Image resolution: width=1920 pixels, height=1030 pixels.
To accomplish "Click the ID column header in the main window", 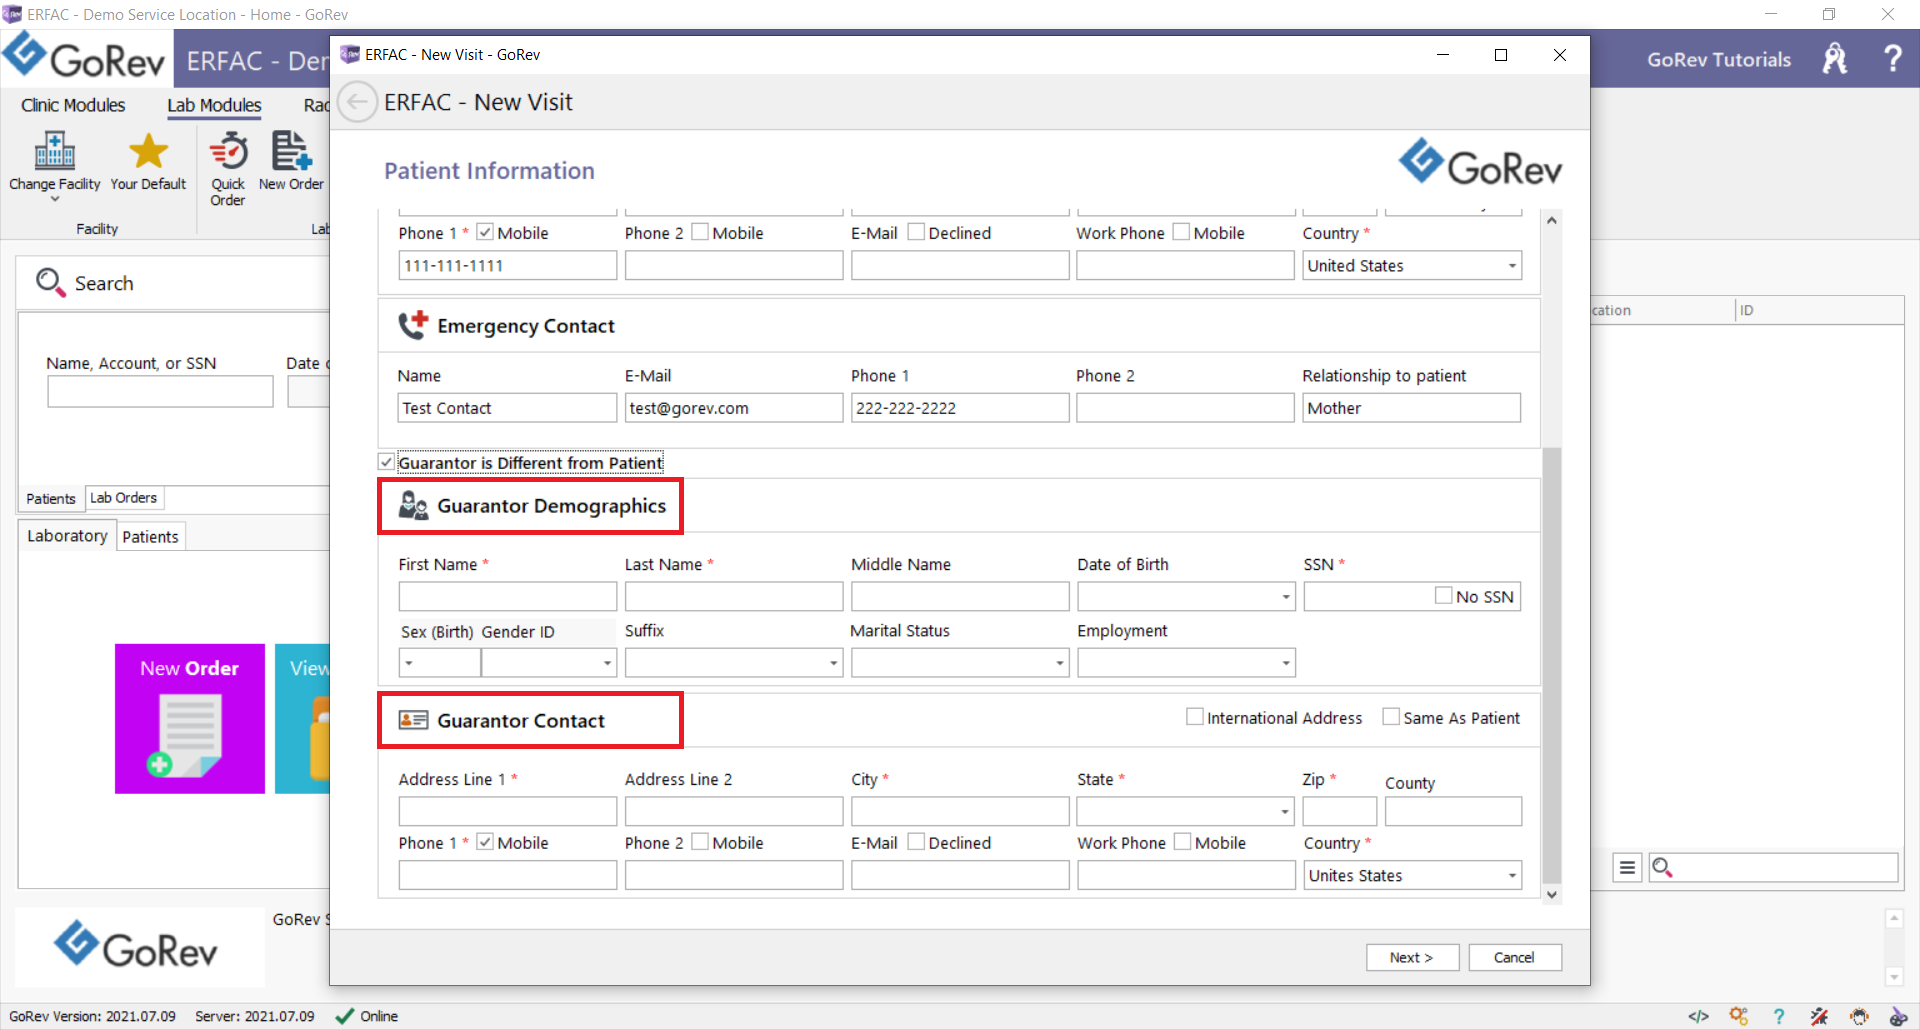I will [1818, 310].
